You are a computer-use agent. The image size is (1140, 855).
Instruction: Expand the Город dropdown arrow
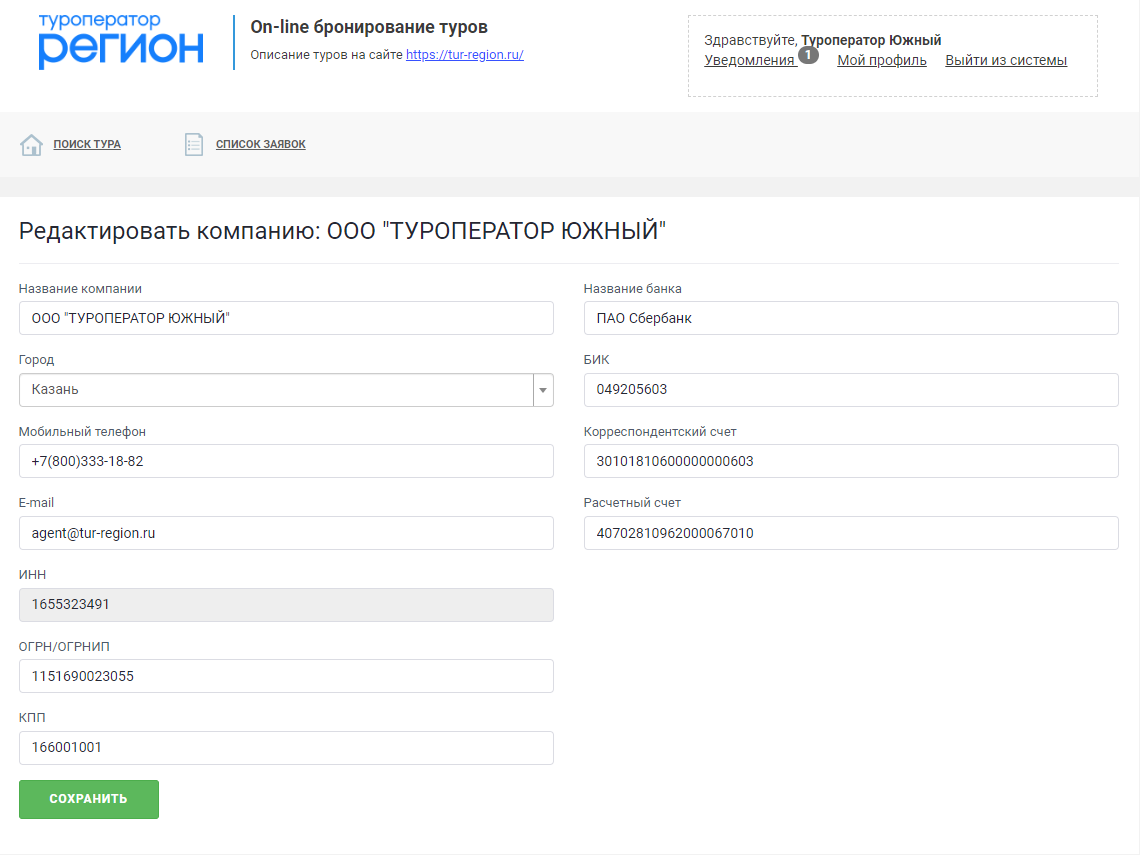point(543,390)
